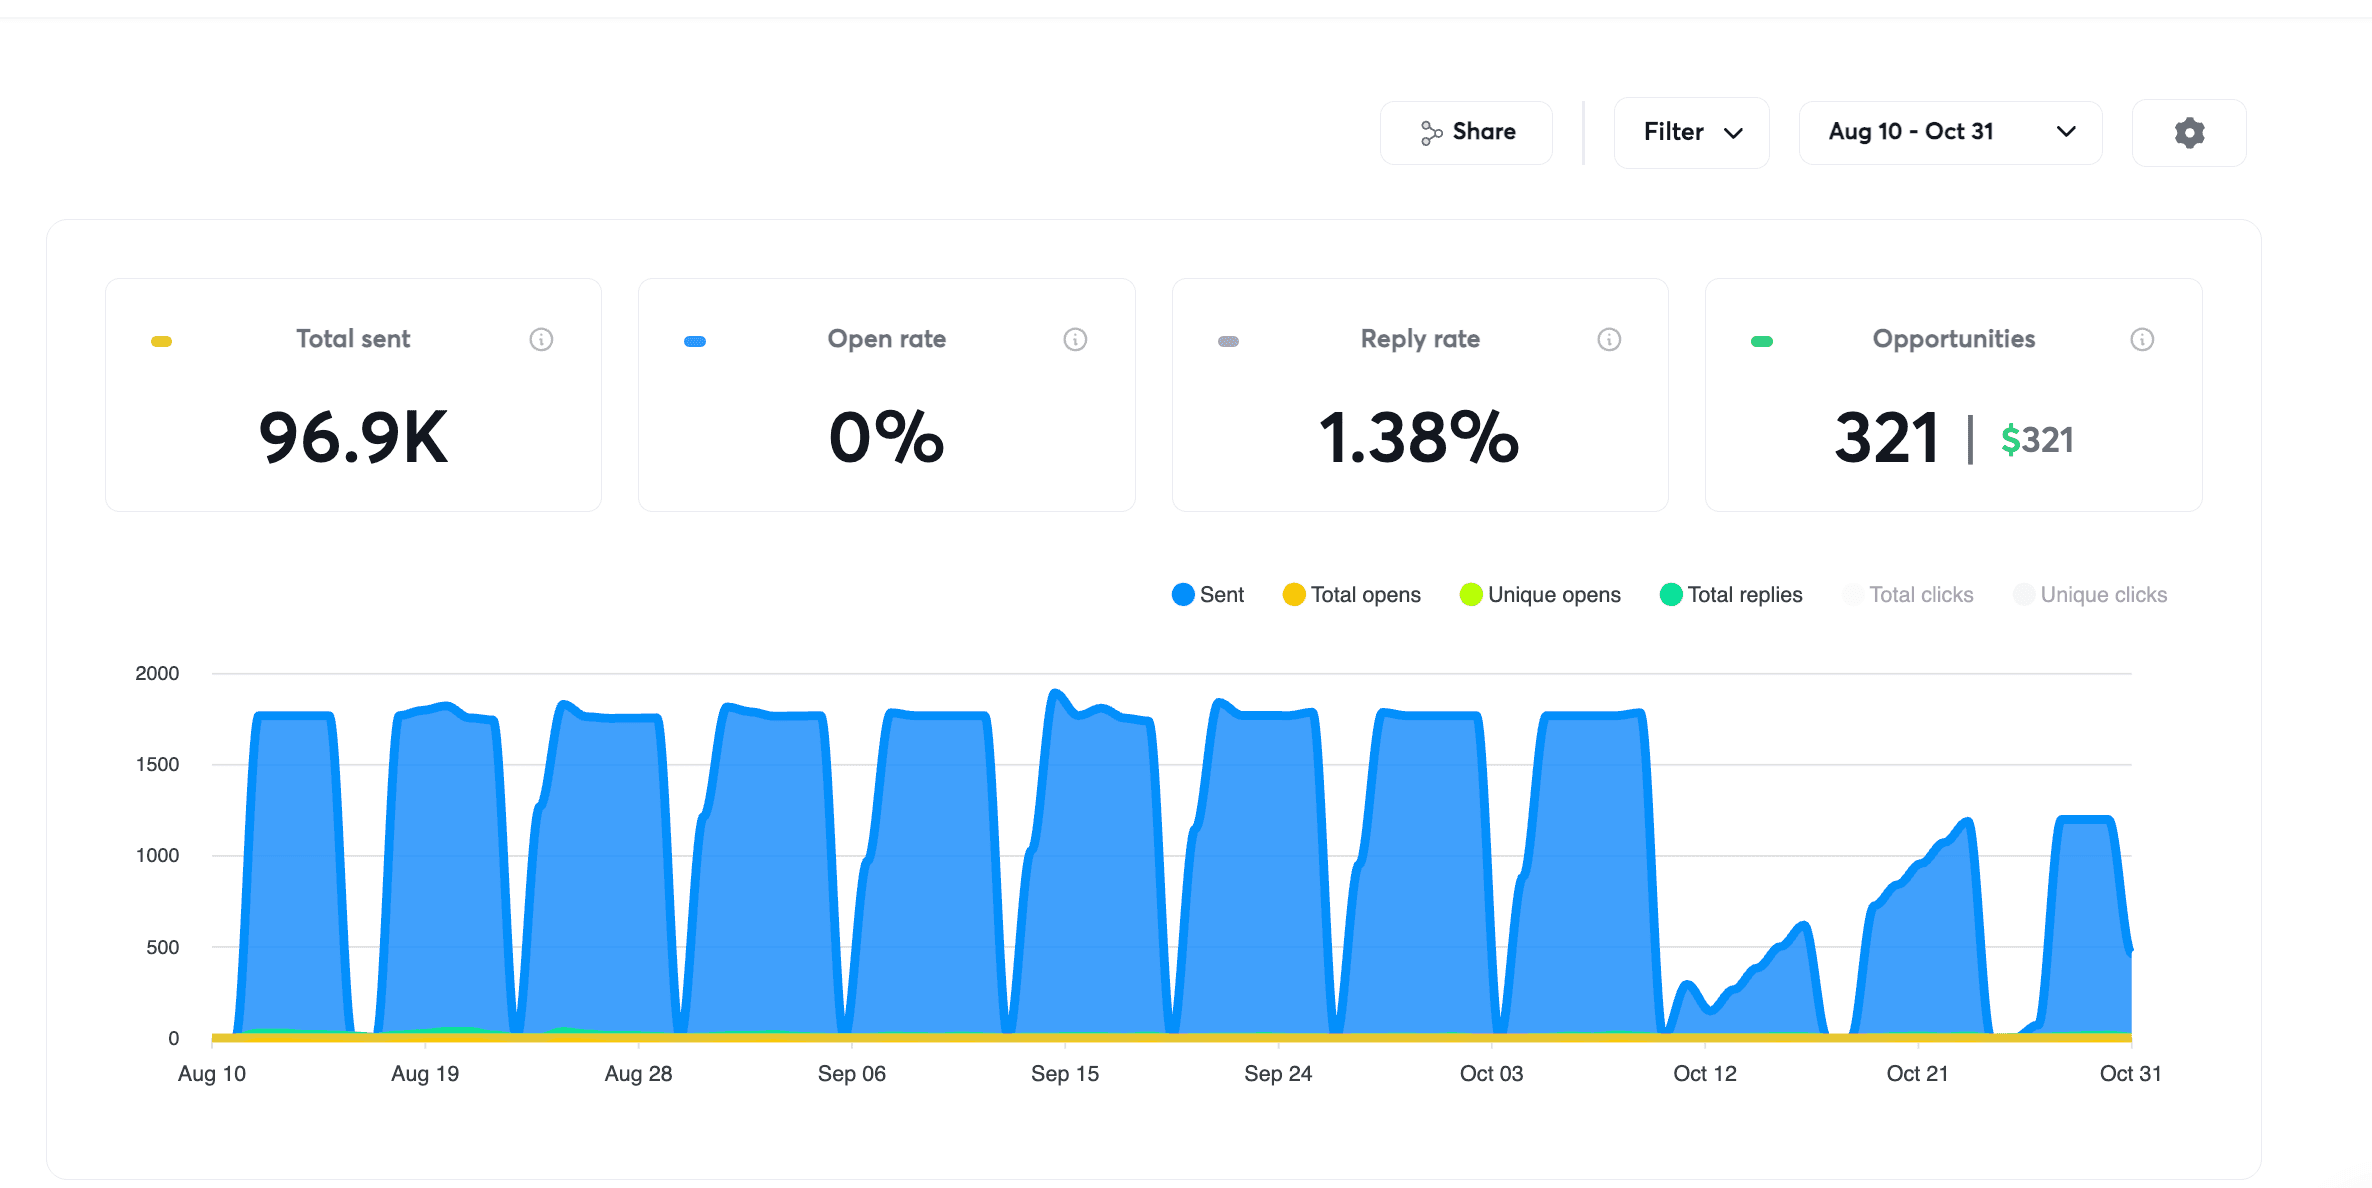Click the 2000 y-axis label

point(157,673)
